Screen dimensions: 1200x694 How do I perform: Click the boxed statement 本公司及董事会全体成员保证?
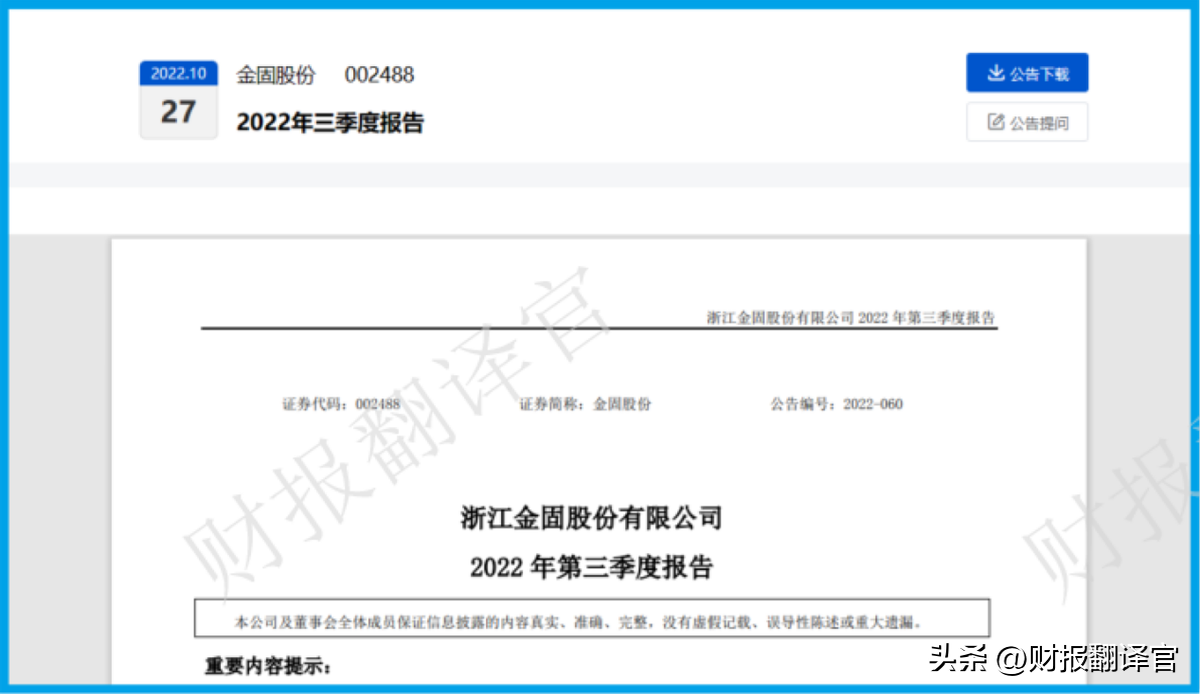(x=592, y=619)
